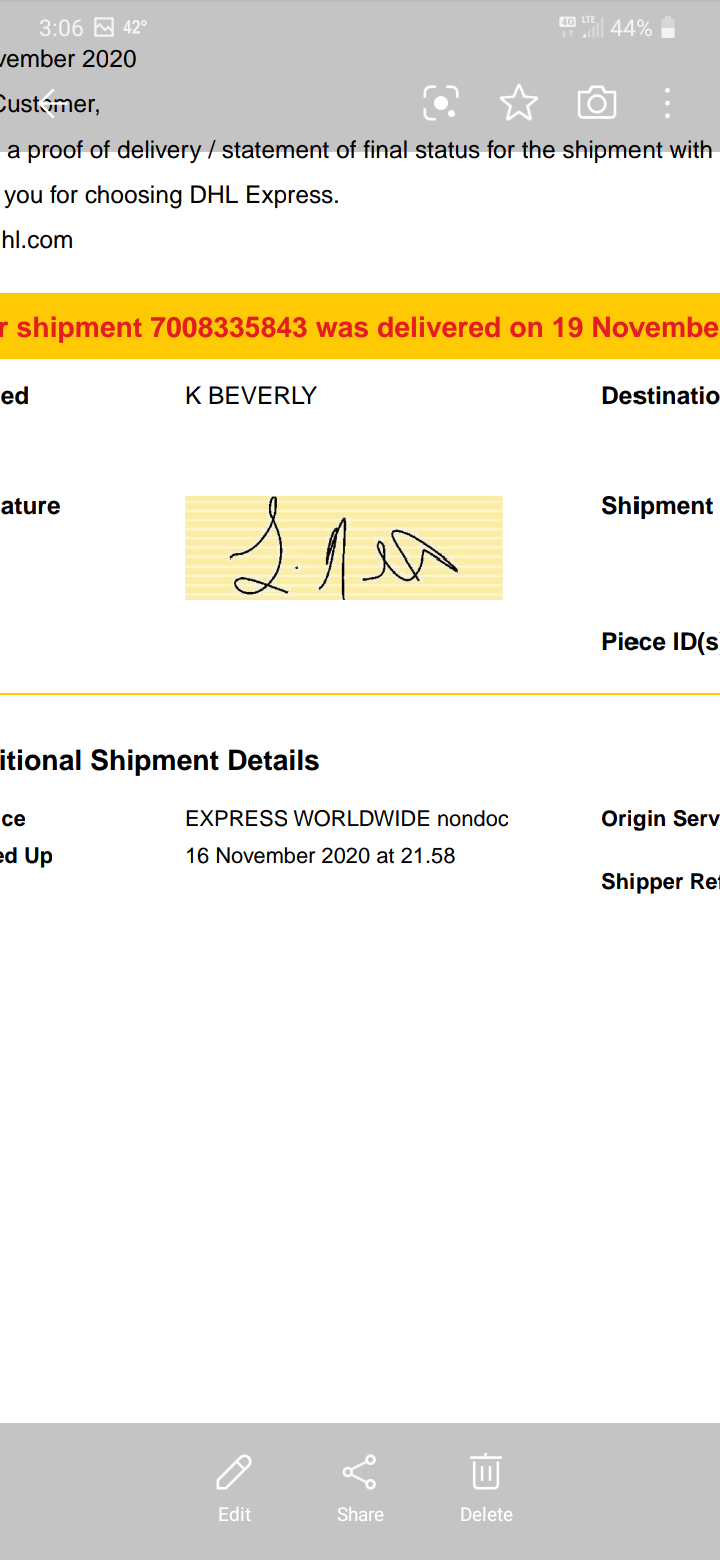This screenshot has width=720, height=1560.
Task: Tap the Edit label
Action: pos(234,1514)
